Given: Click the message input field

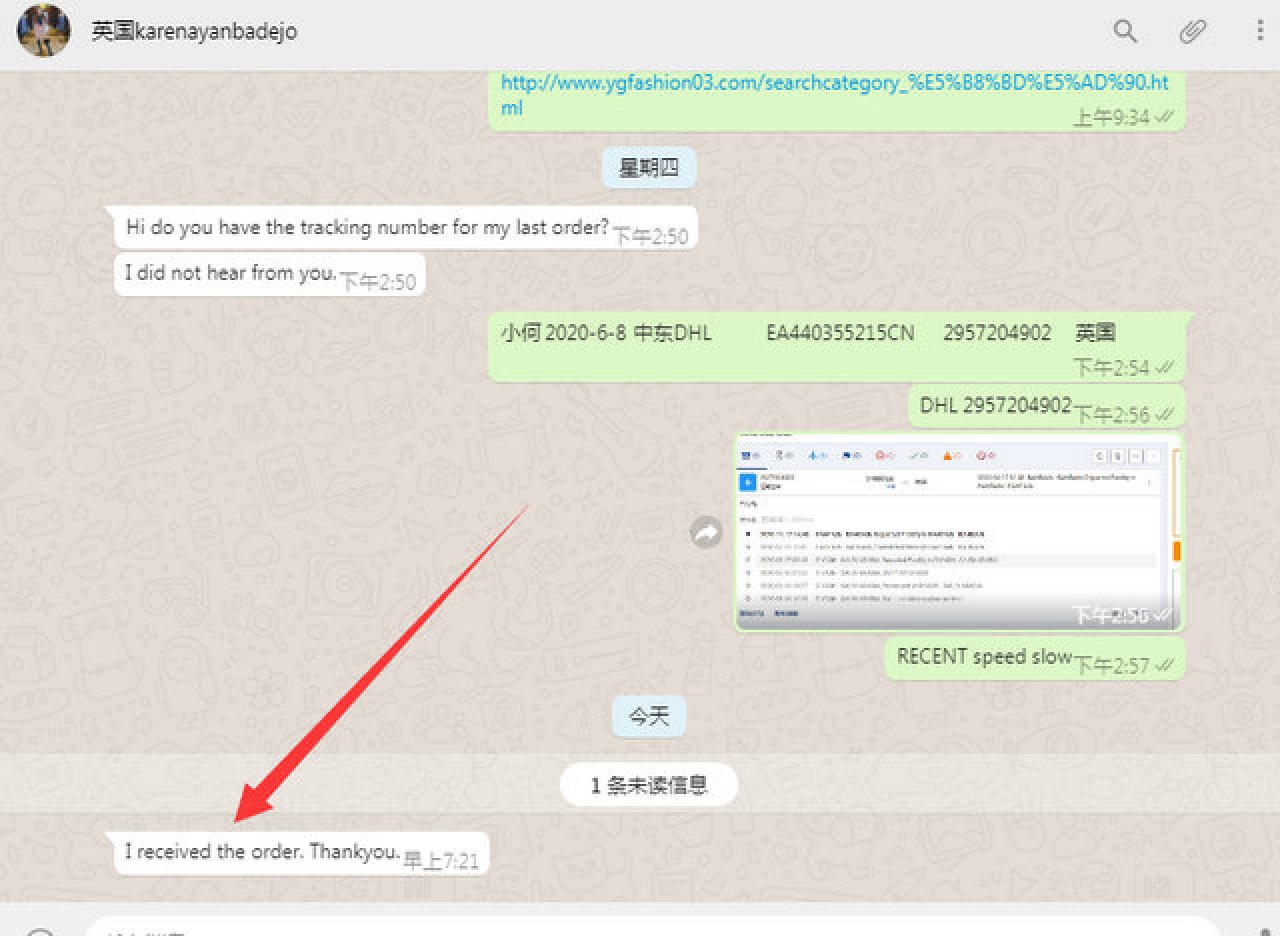Looking at the screenshot, I should 650,928.
